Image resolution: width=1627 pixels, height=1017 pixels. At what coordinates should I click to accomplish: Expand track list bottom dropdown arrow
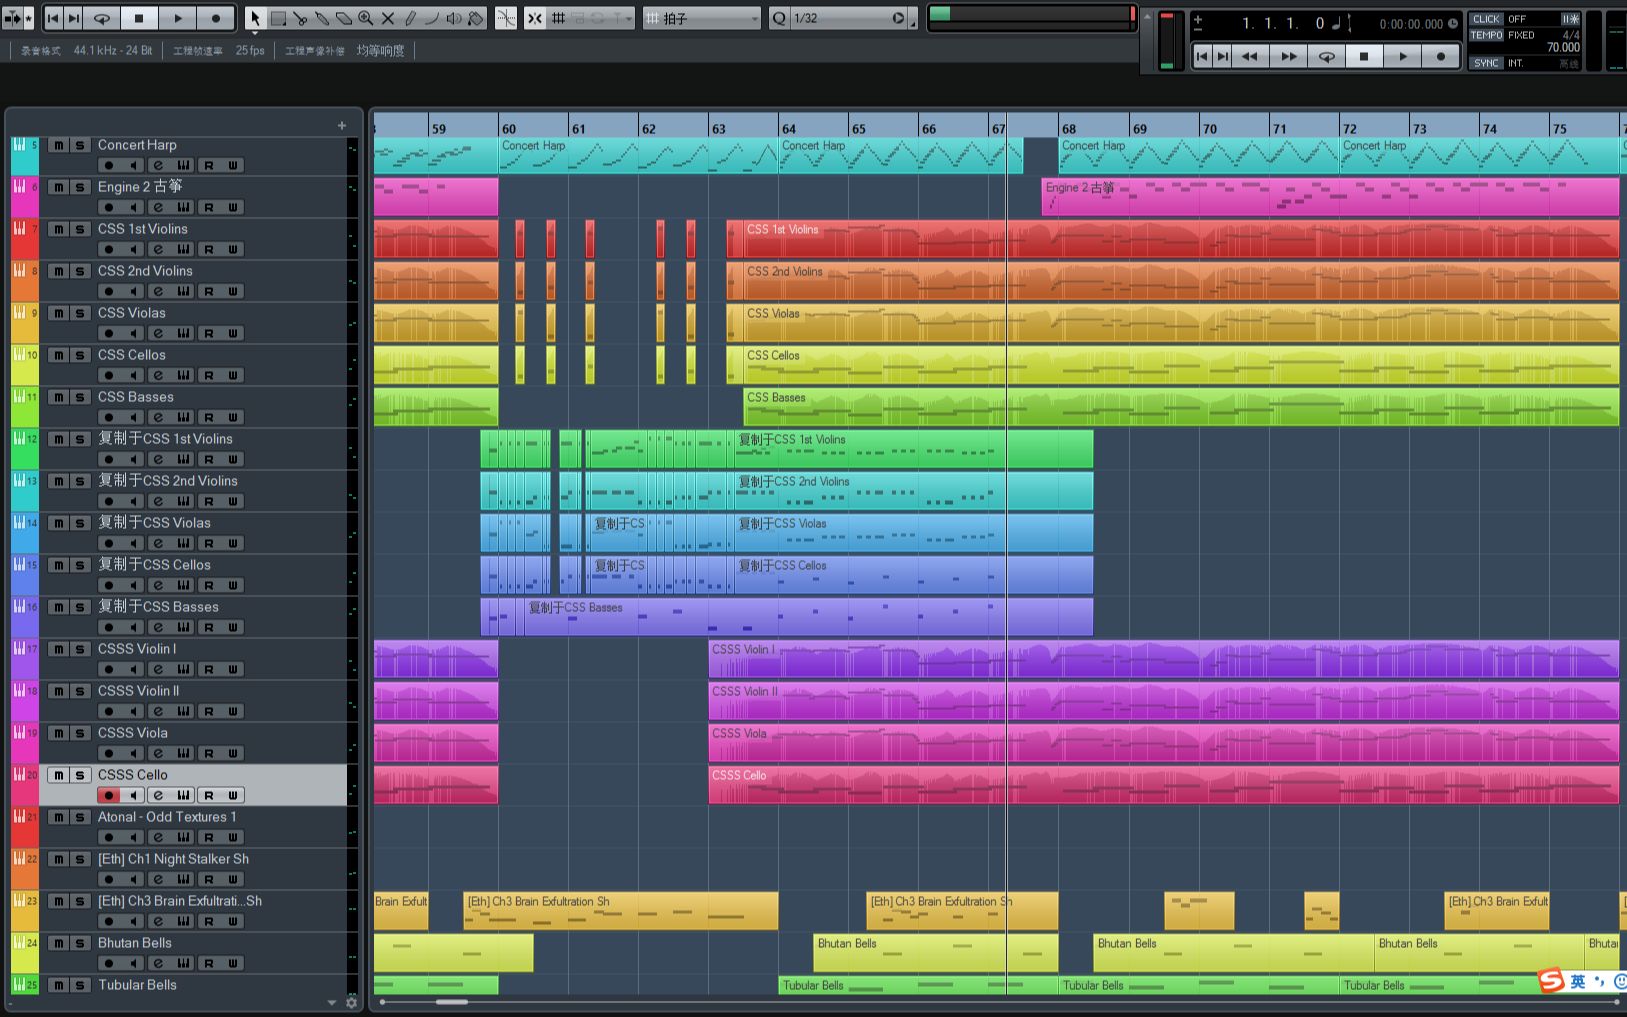332,1002
